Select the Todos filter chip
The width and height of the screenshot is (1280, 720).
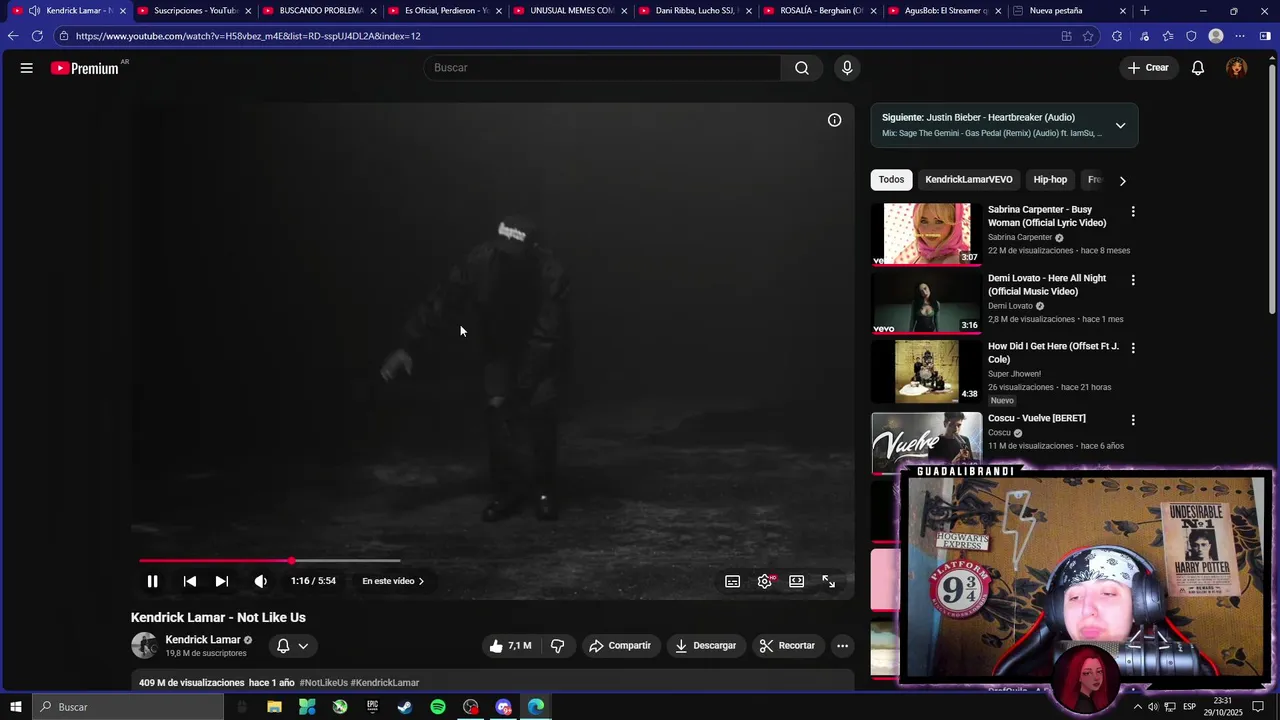[x=891, y=180]
